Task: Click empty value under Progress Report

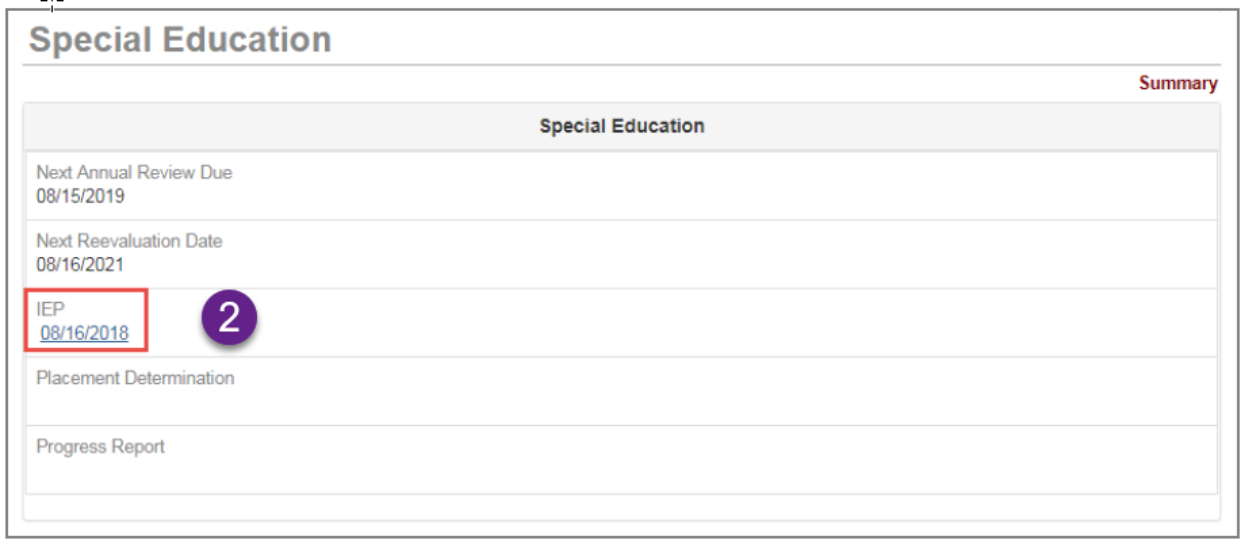Action: pyautogui.click(x=100, y=472)
